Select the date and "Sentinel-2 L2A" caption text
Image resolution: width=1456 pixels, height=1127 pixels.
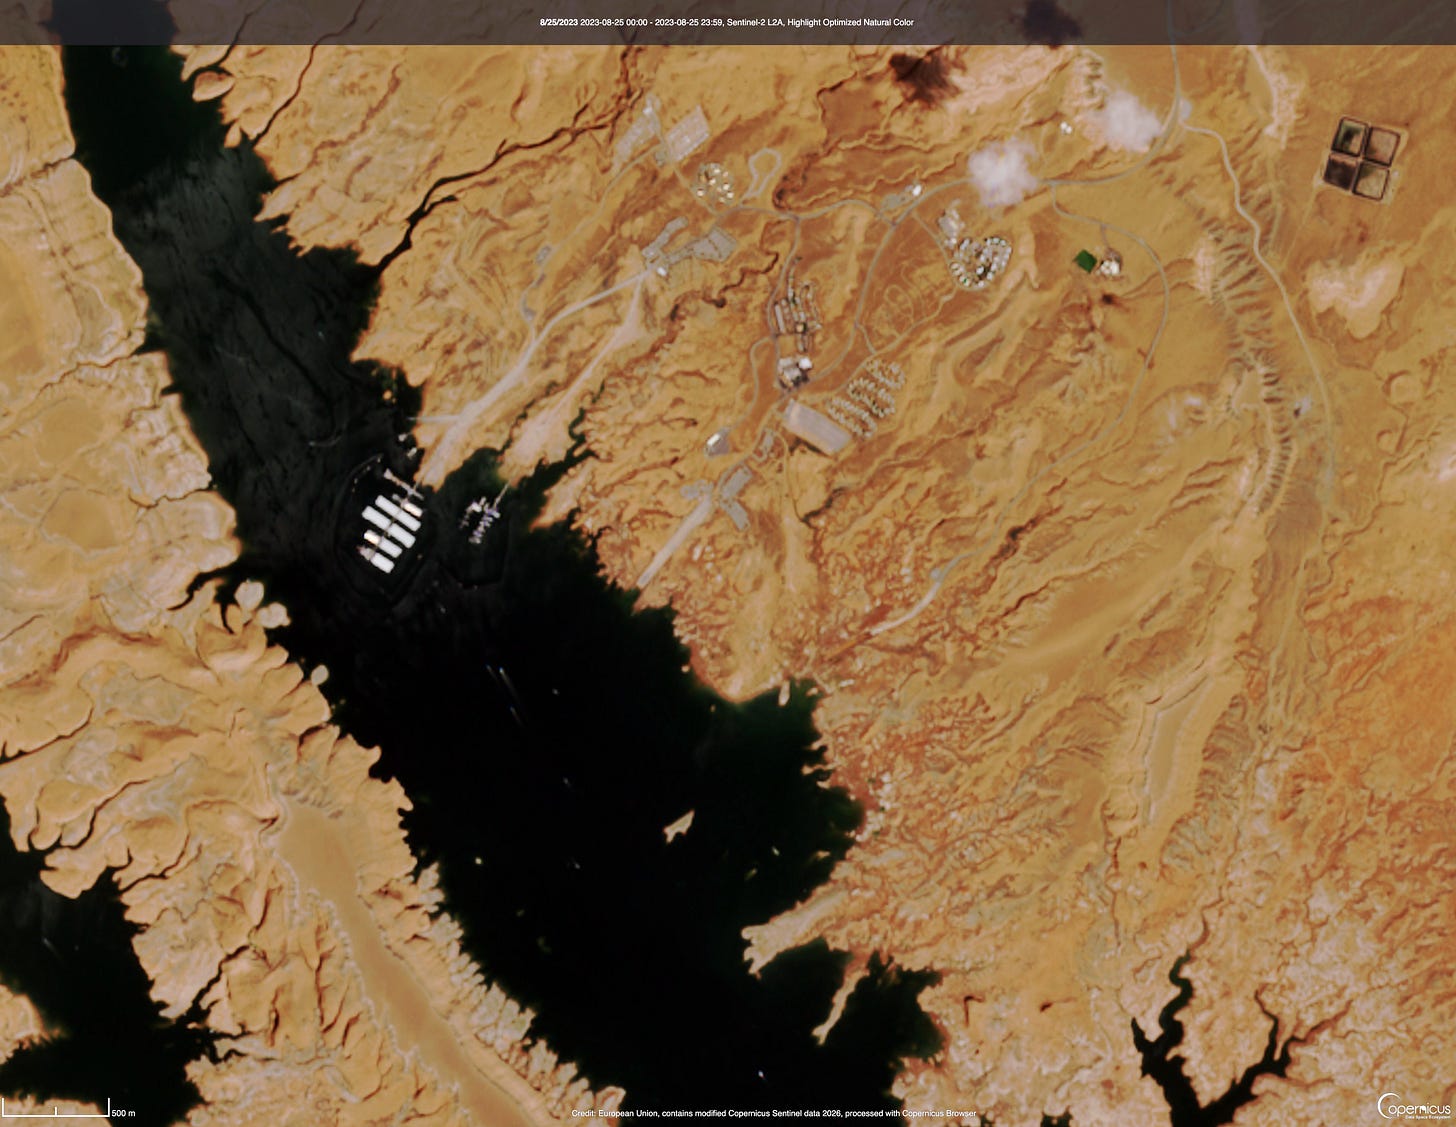pos(727,22)
